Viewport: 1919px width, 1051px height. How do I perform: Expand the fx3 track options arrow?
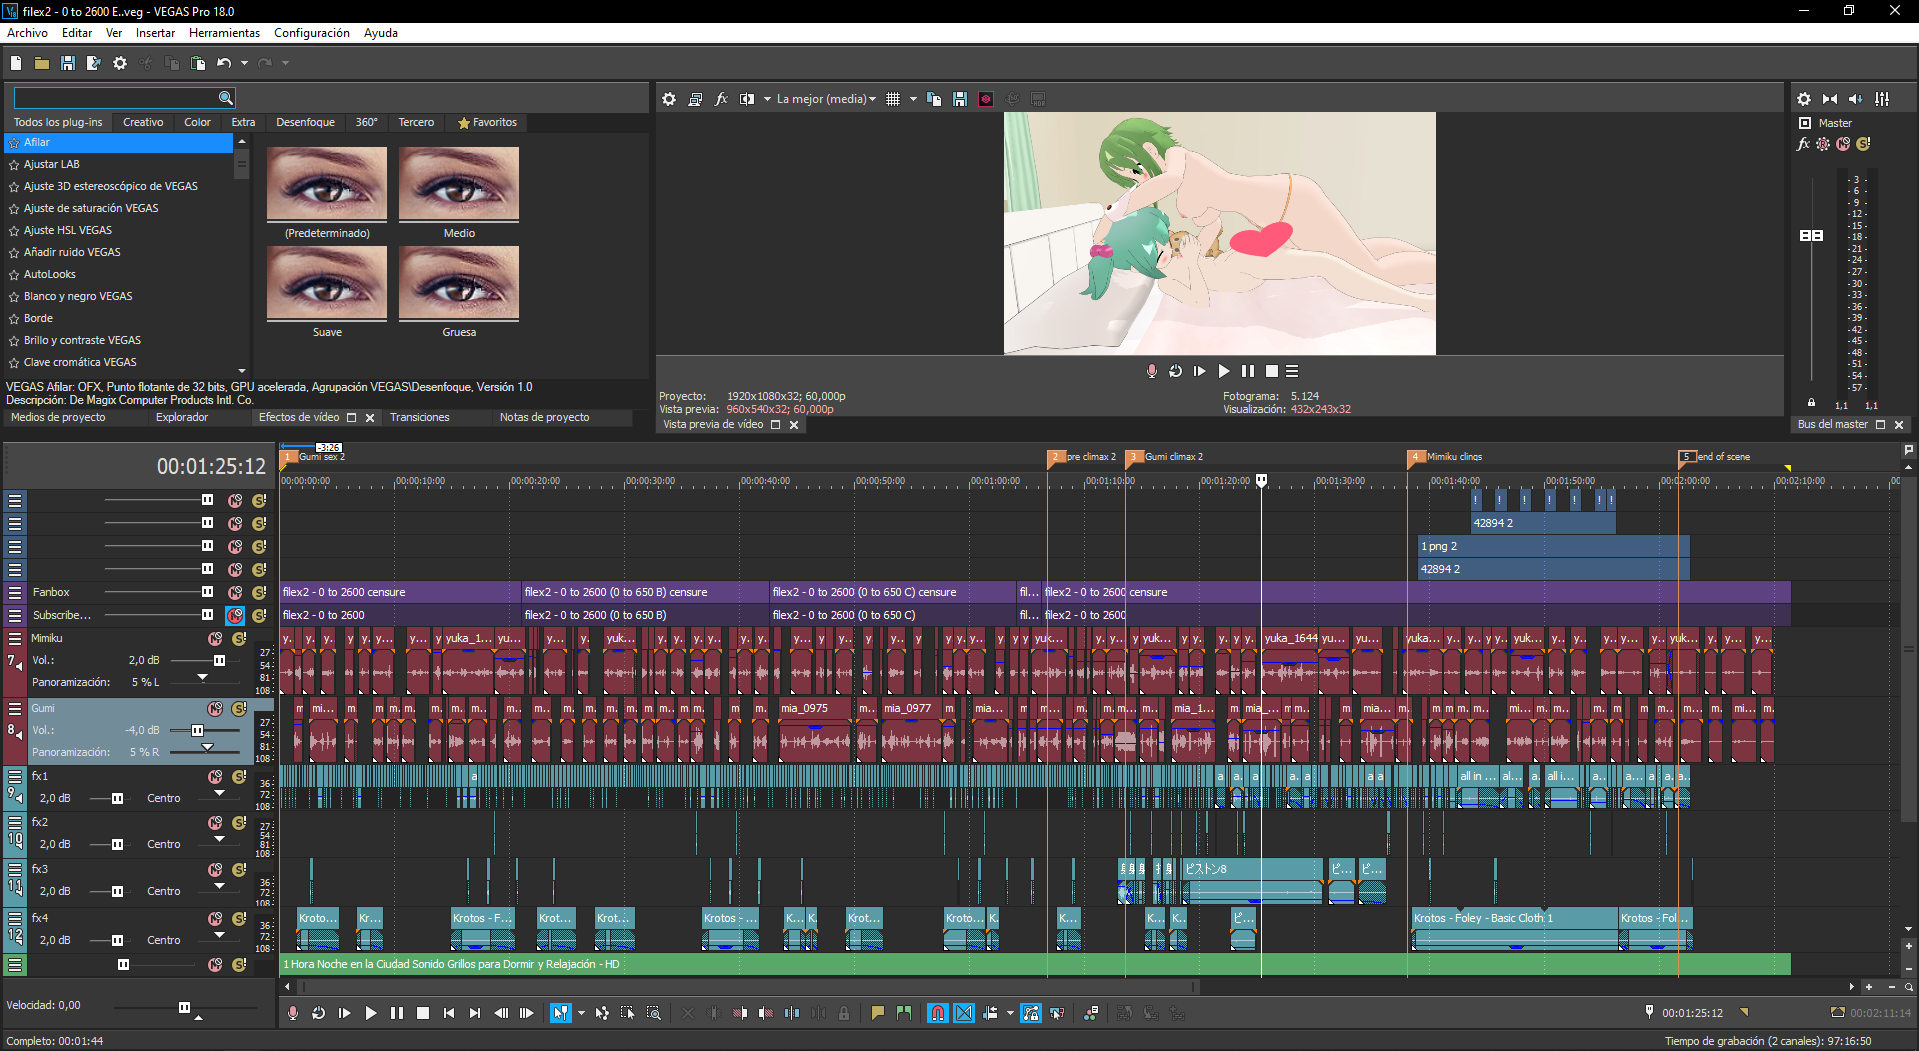219,888
